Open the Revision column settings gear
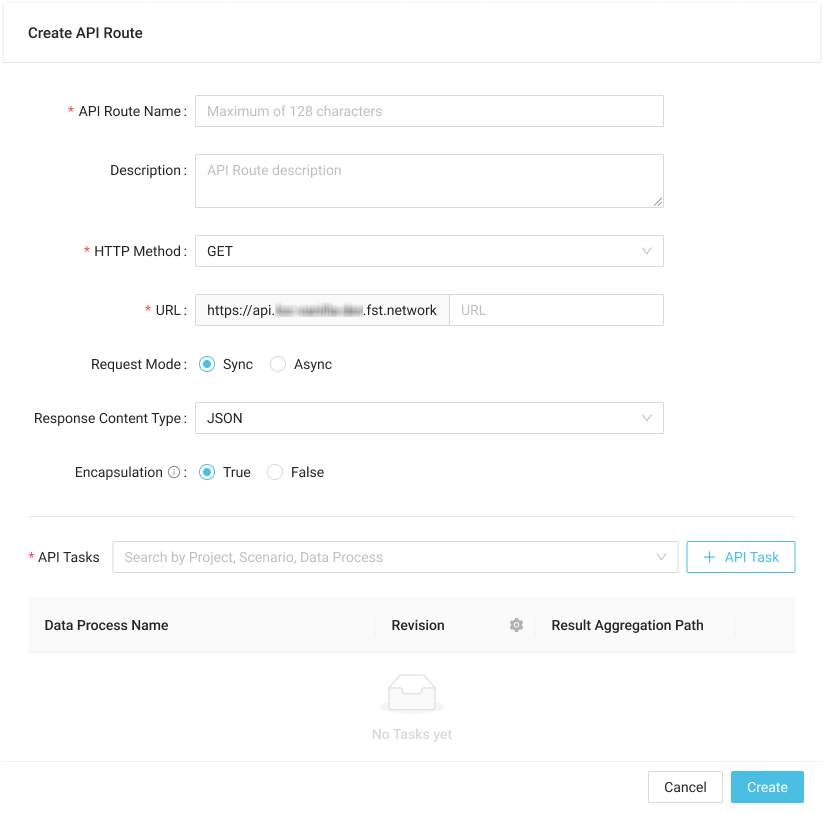 click(x=516, y=625)
